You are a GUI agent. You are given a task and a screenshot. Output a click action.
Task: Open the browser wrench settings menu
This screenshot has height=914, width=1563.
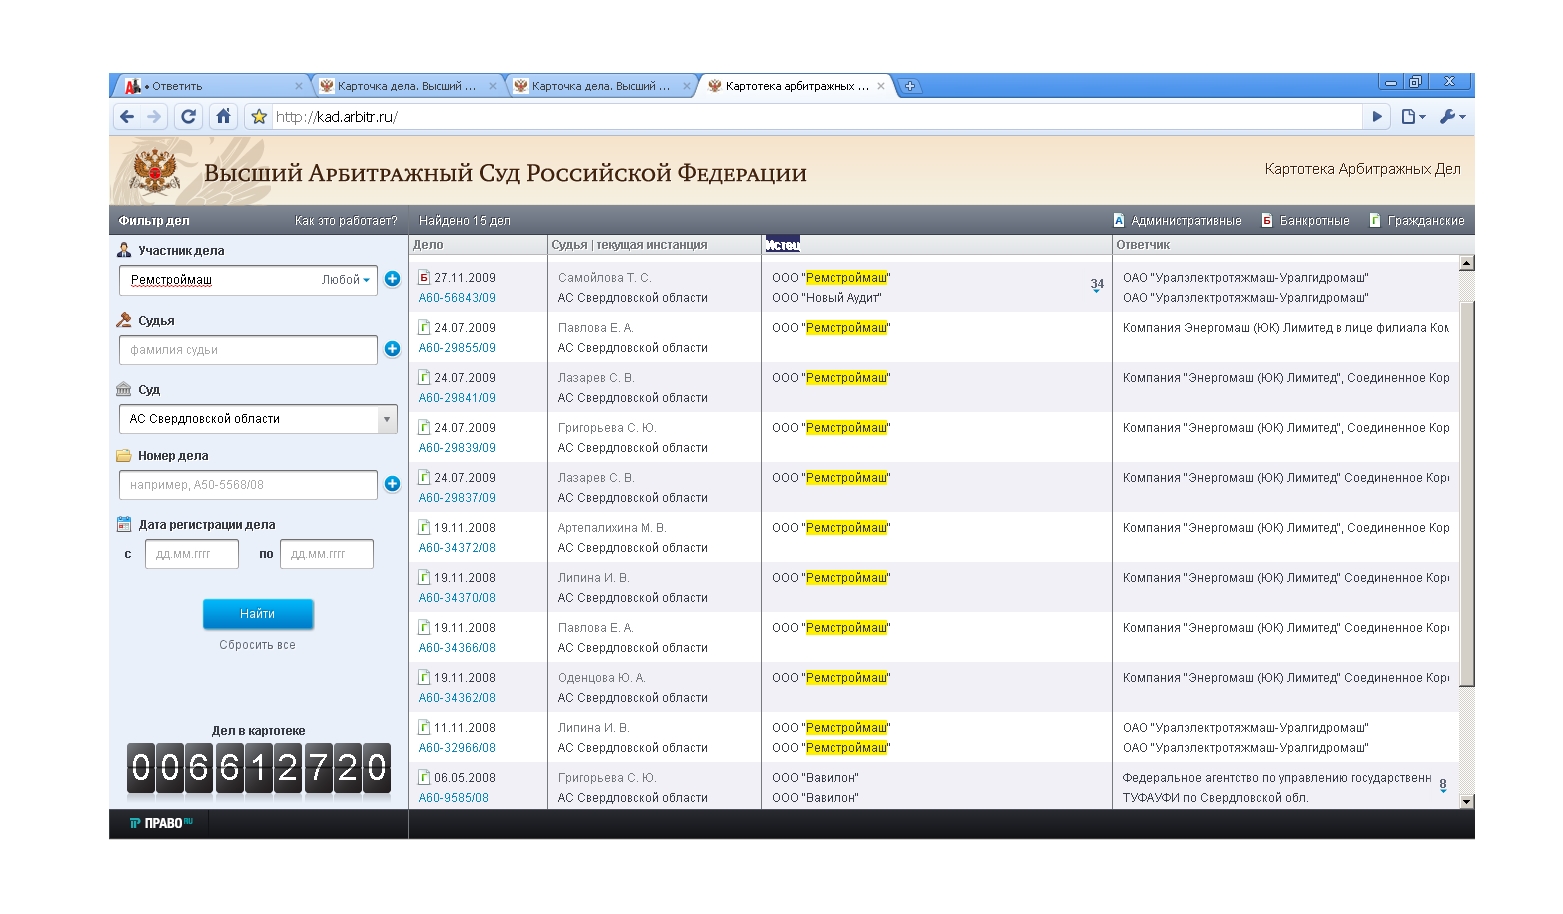click(1451, 117)
